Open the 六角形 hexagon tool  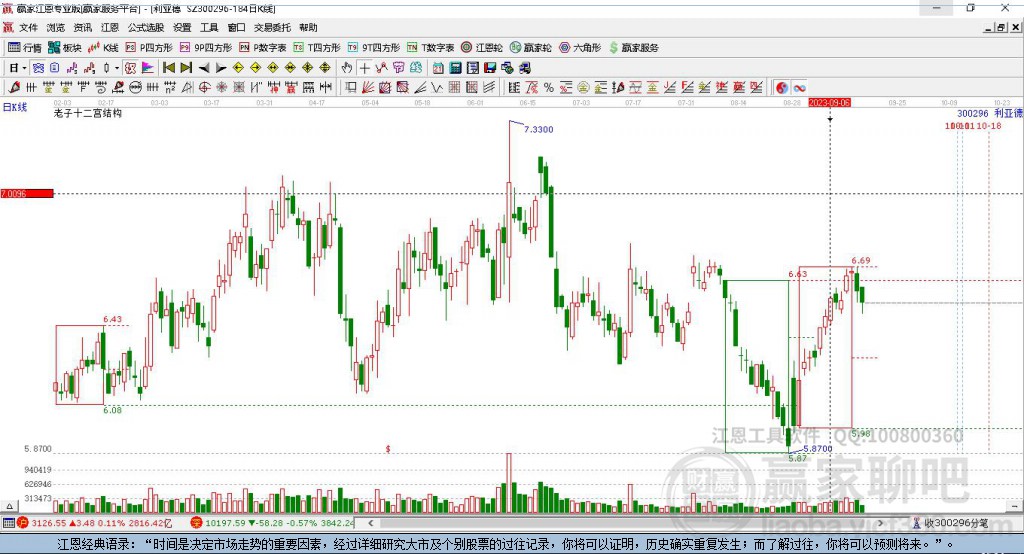point(580,48)
